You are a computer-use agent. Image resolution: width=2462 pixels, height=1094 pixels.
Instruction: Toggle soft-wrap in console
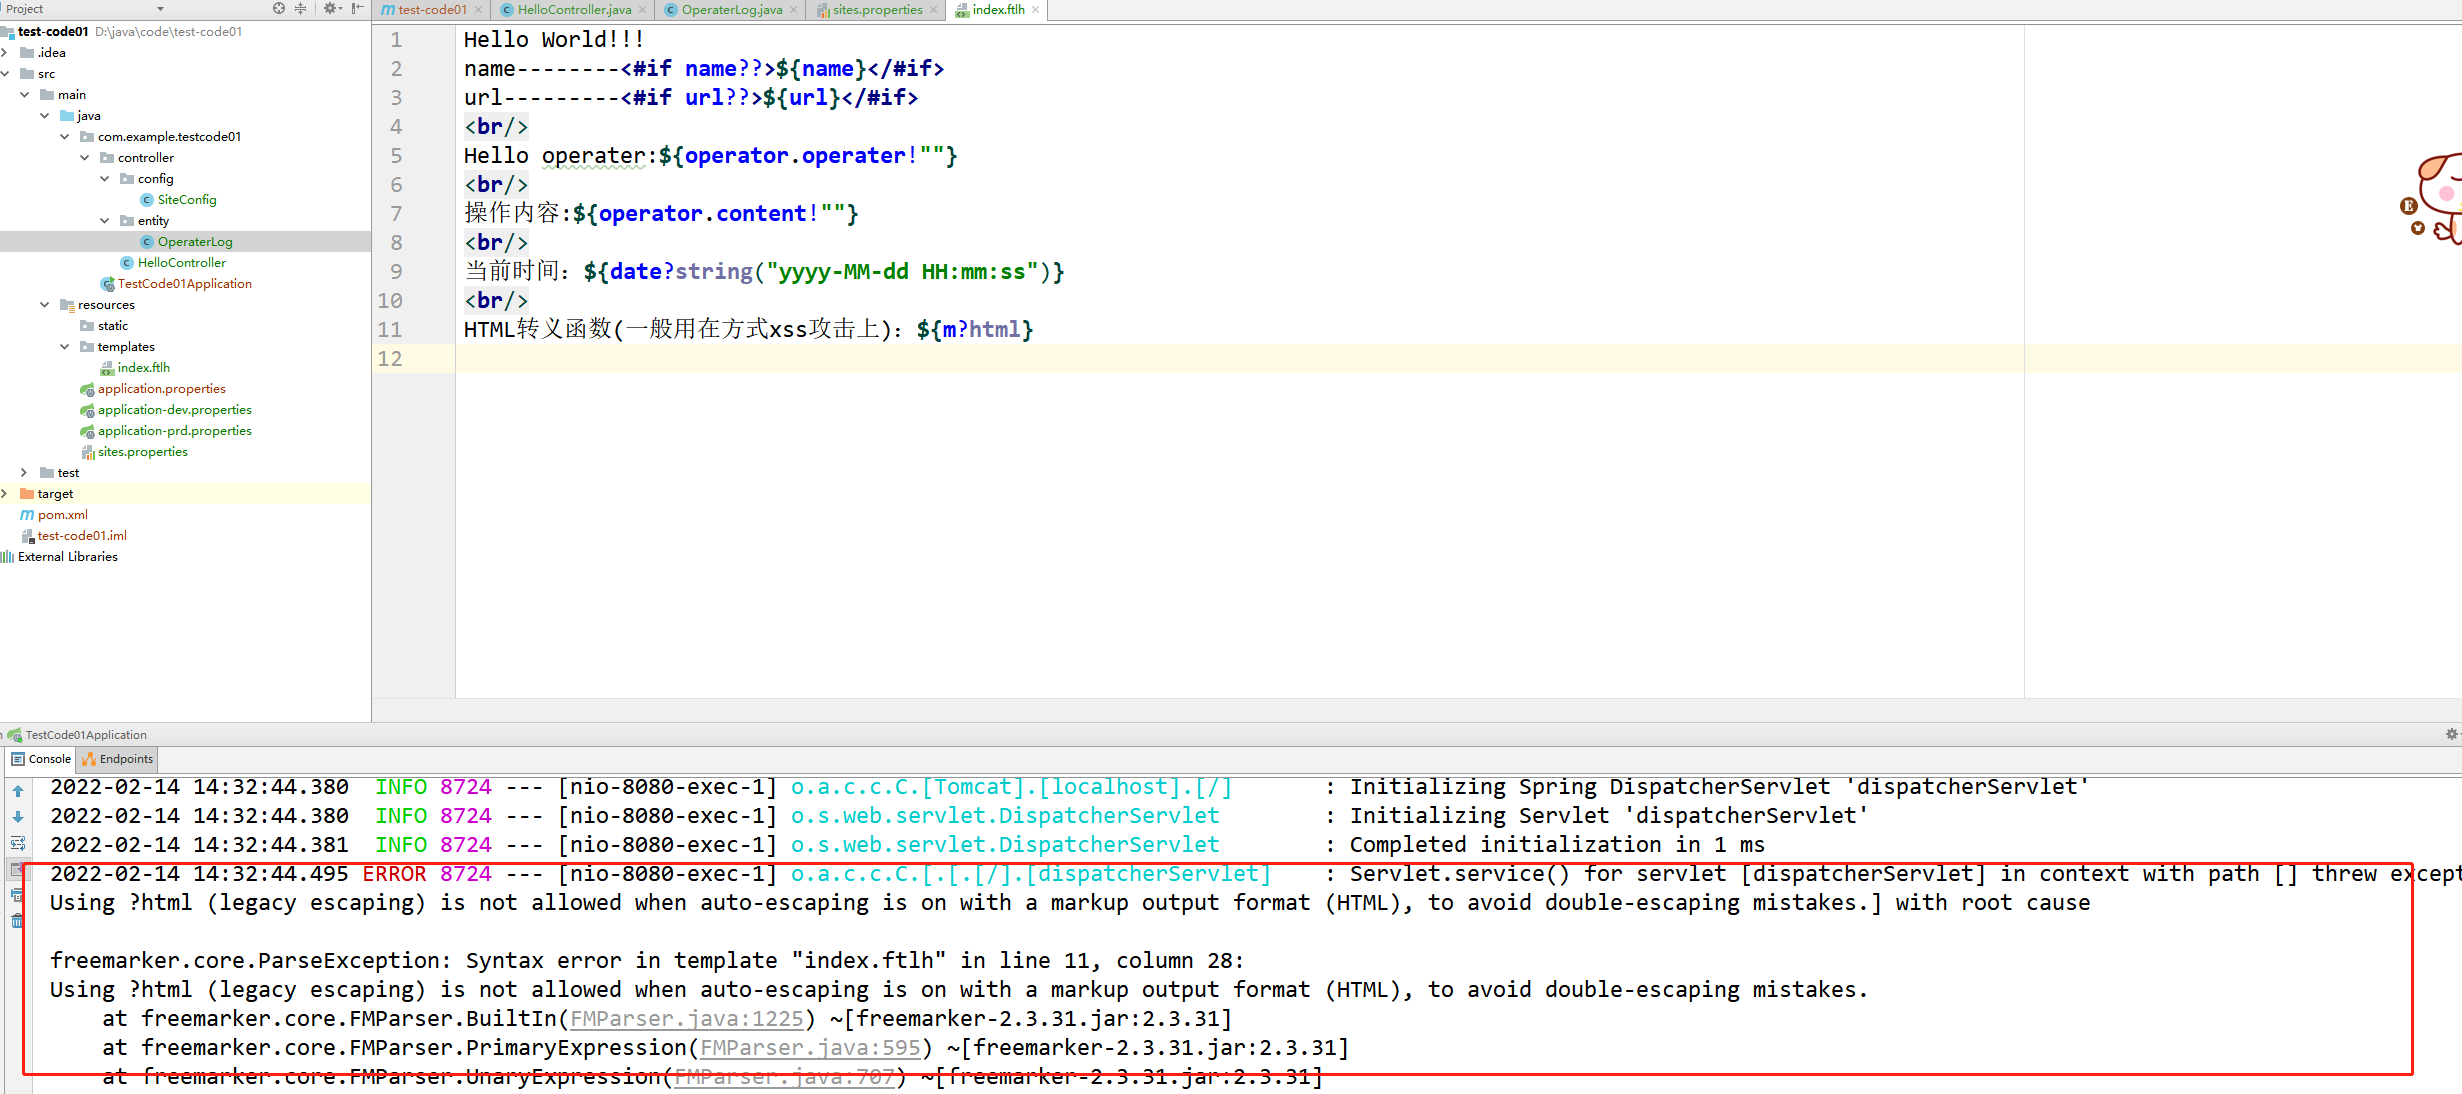[x=18, y=843]
